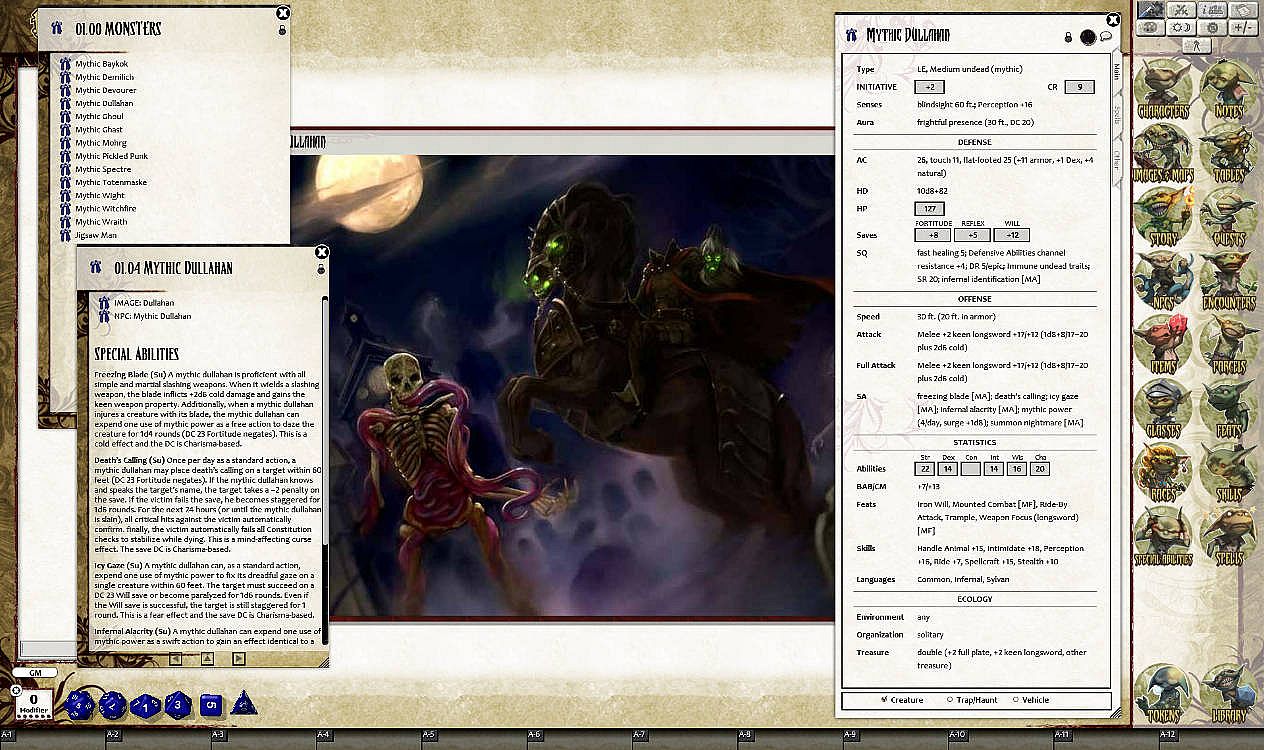Pick the d20 die
The height and width of the screenshot is (750, 1264).
pyautogui.click(x=79, y=706)
